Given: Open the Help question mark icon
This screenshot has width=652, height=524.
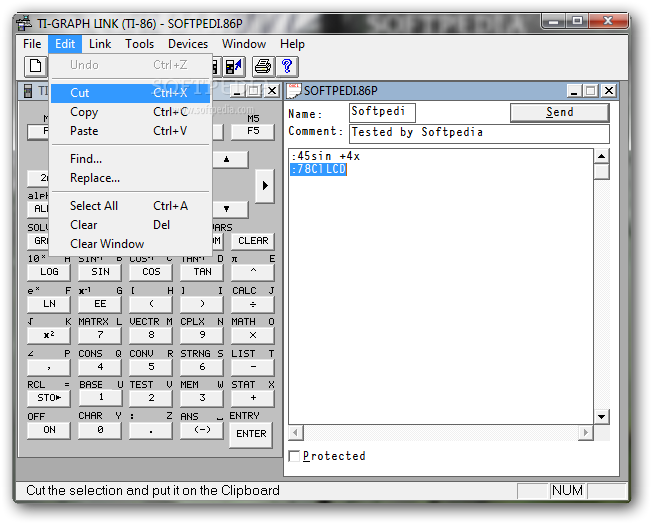Looking at the screenshot, I should [x=287, y=66].
